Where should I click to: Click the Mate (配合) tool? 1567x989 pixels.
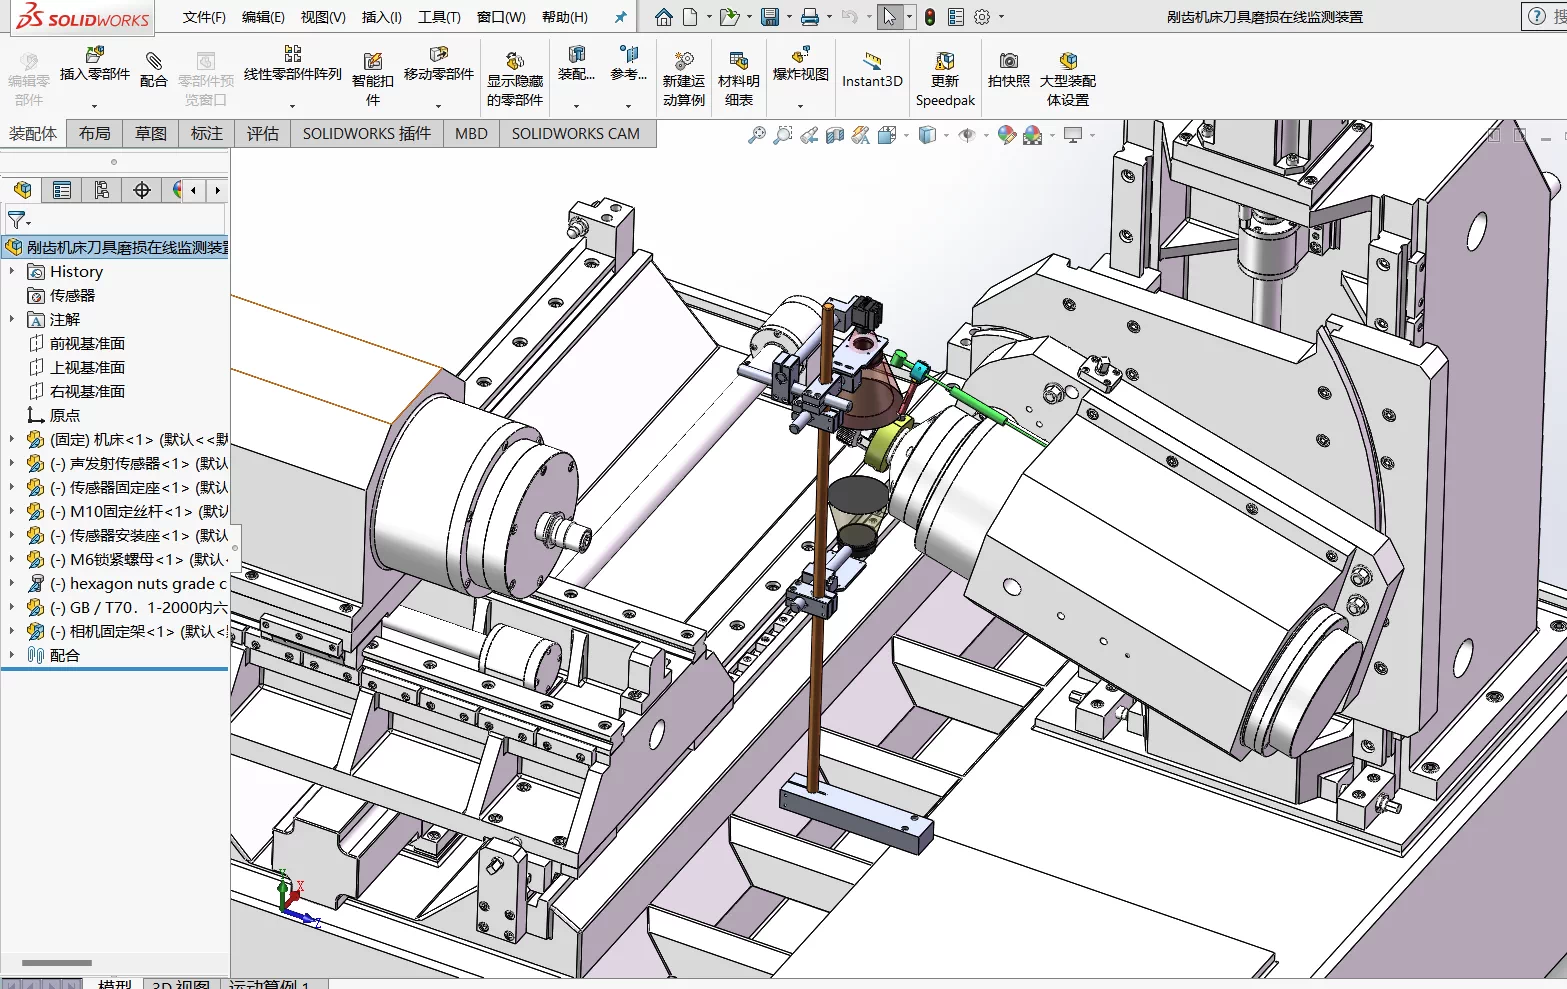coord(153,70)
